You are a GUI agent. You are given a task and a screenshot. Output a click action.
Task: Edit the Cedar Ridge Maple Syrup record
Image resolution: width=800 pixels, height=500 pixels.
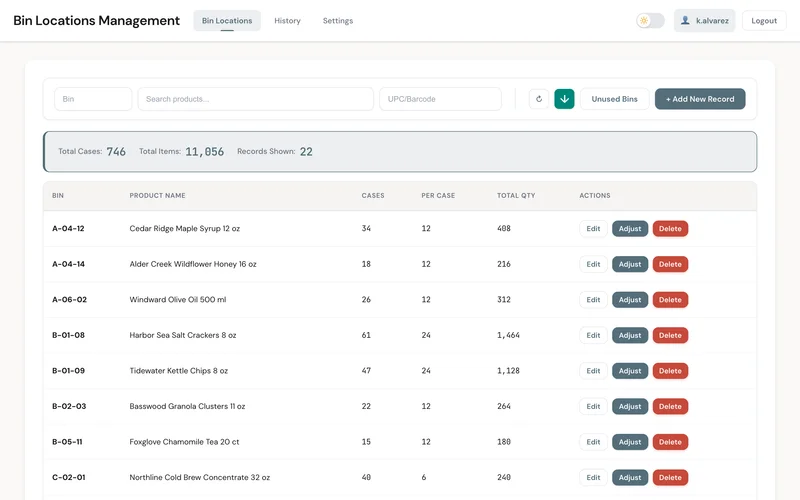tap(593, 229)
